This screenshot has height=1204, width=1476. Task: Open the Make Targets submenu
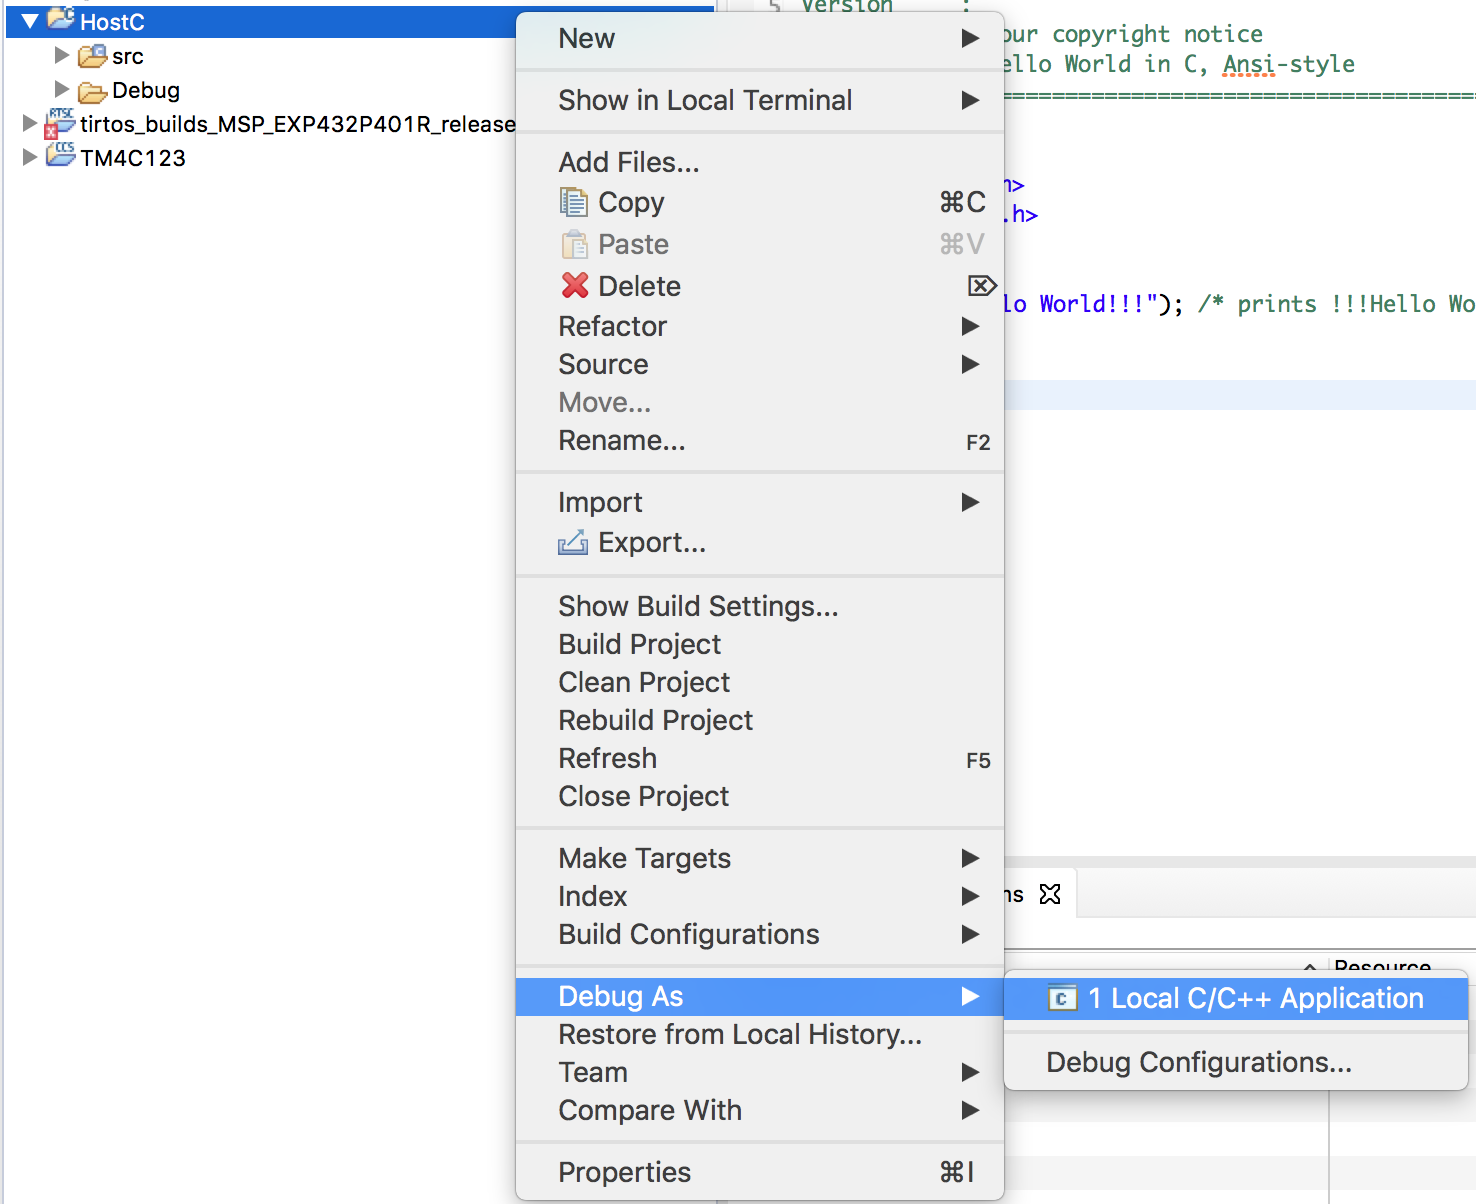pos(760,858)
